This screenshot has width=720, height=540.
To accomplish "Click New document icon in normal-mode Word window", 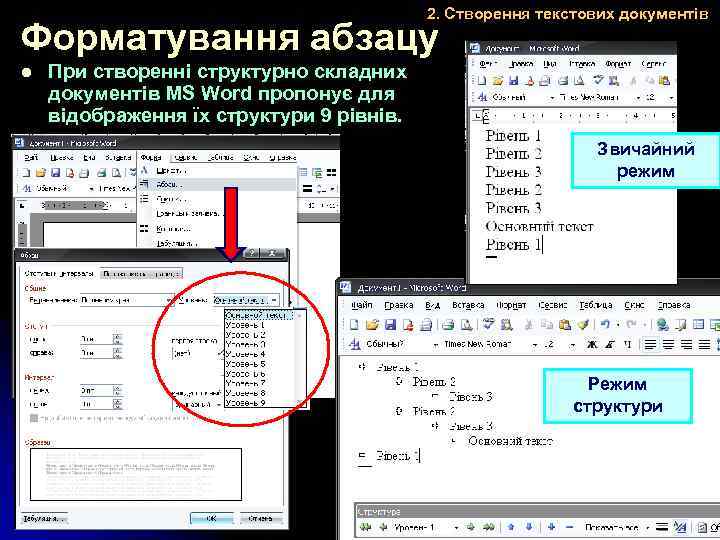I will coord(481,81).
